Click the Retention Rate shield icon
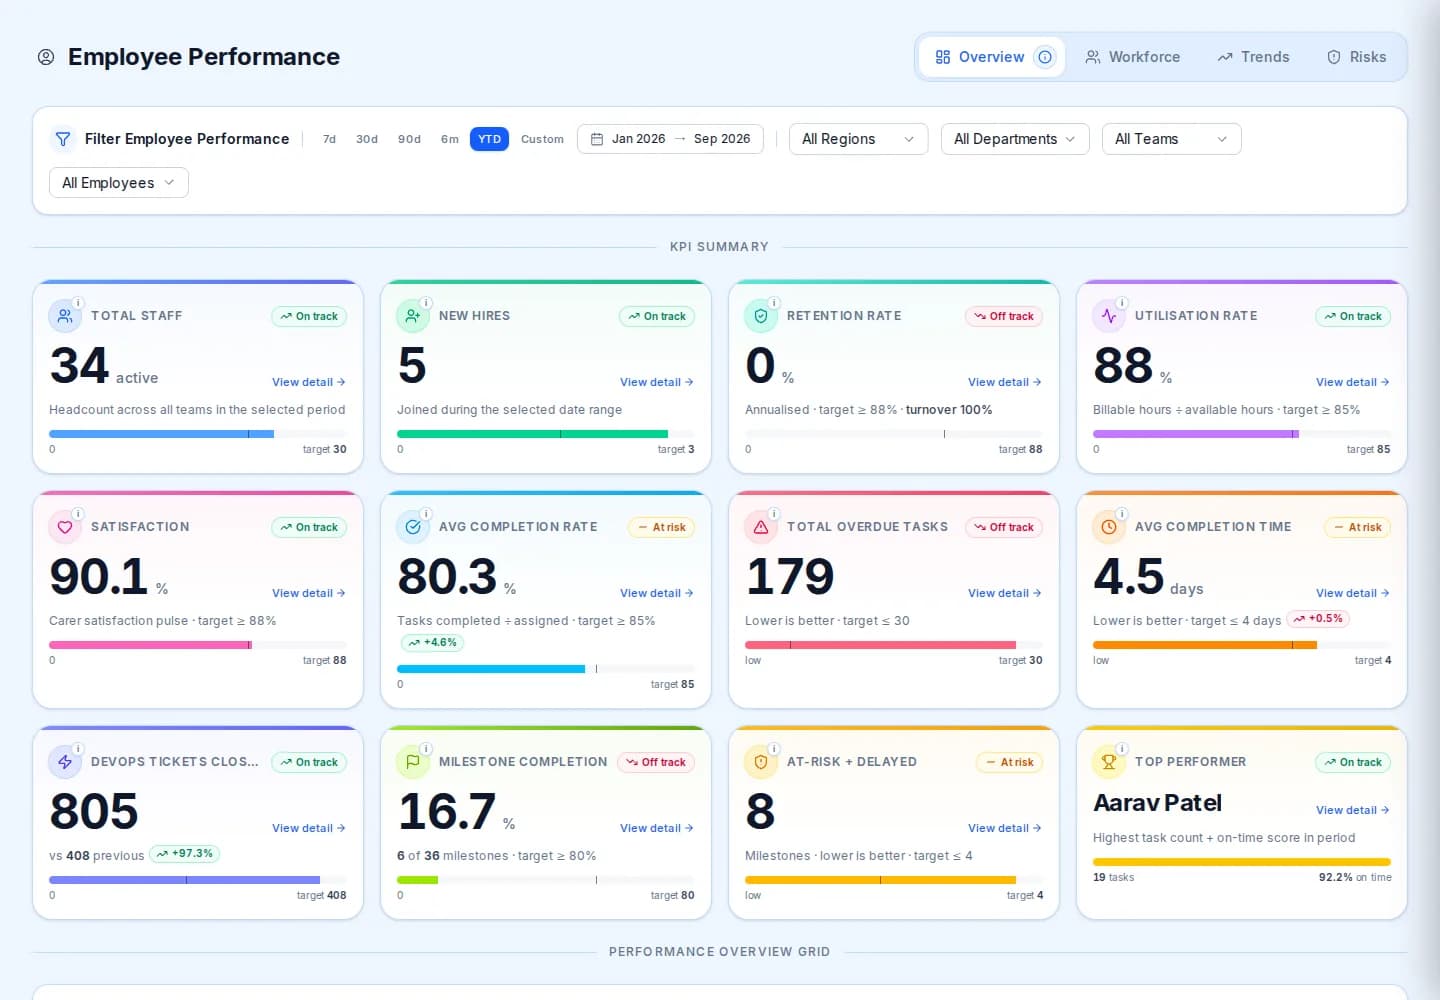Image resolution: width=1440 pixels, height=1000 pixels. (x=761, y=316)
